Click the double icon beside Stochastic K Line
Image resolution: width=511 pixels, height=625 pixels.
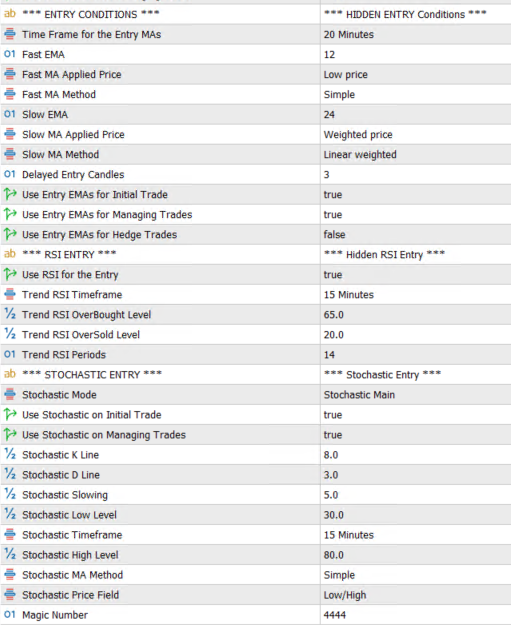(10, 454)
